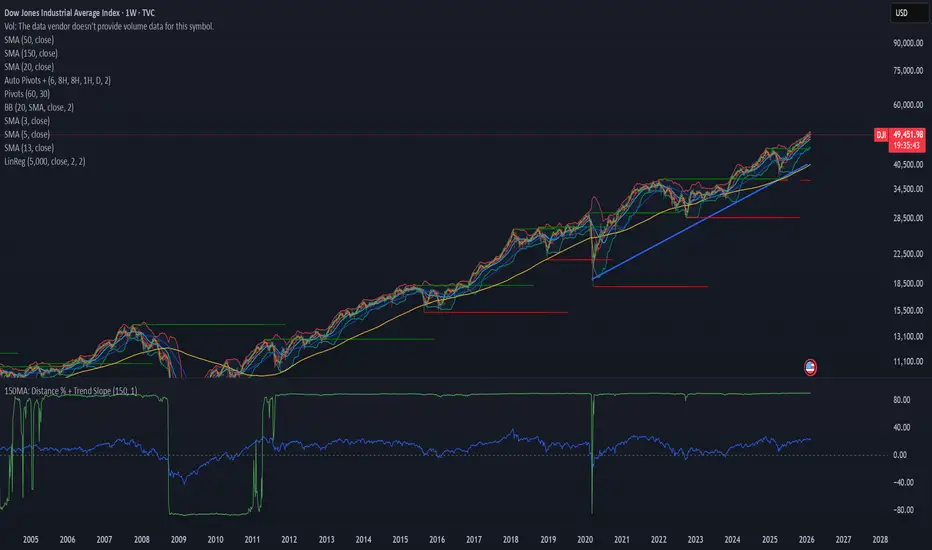Click the 2020 label on the time axis
Screen dimensions: 932x550
pyautogui.click(x=585, y=540)
